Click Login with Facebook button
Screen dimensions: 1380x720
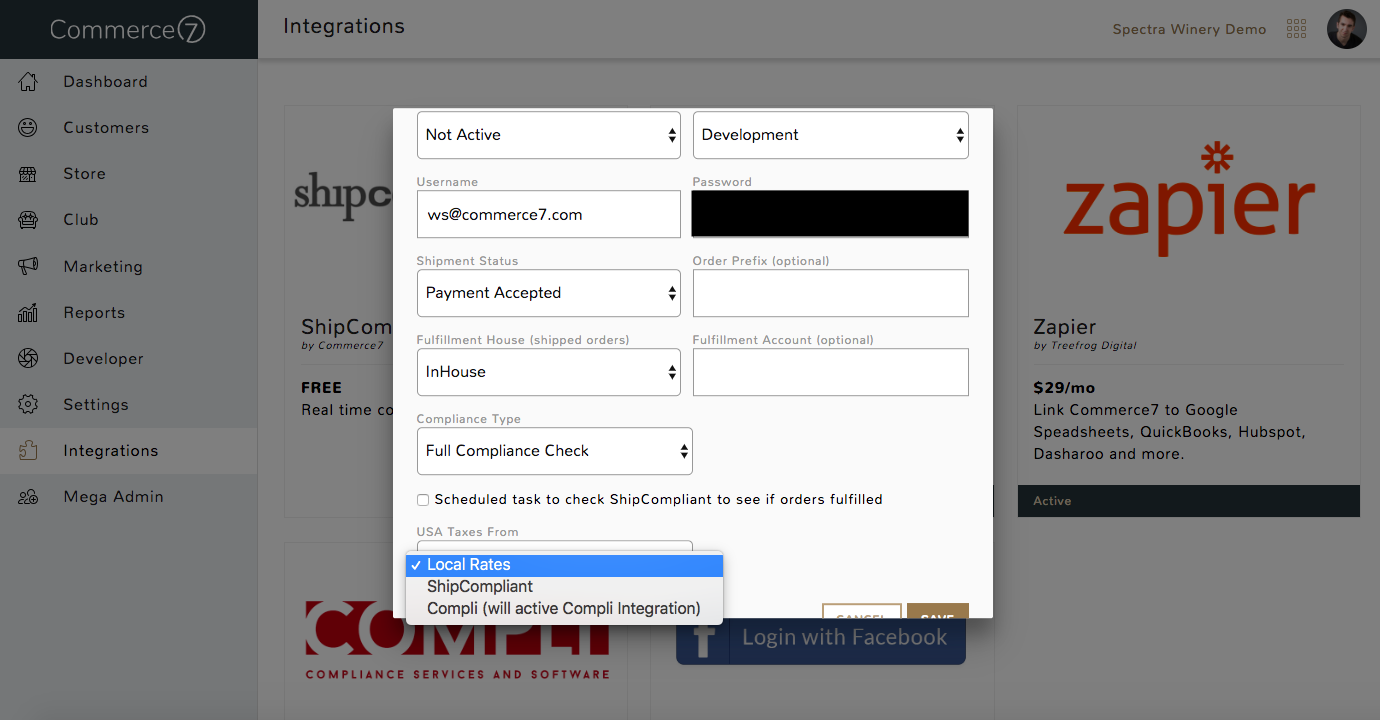point(821,639)
